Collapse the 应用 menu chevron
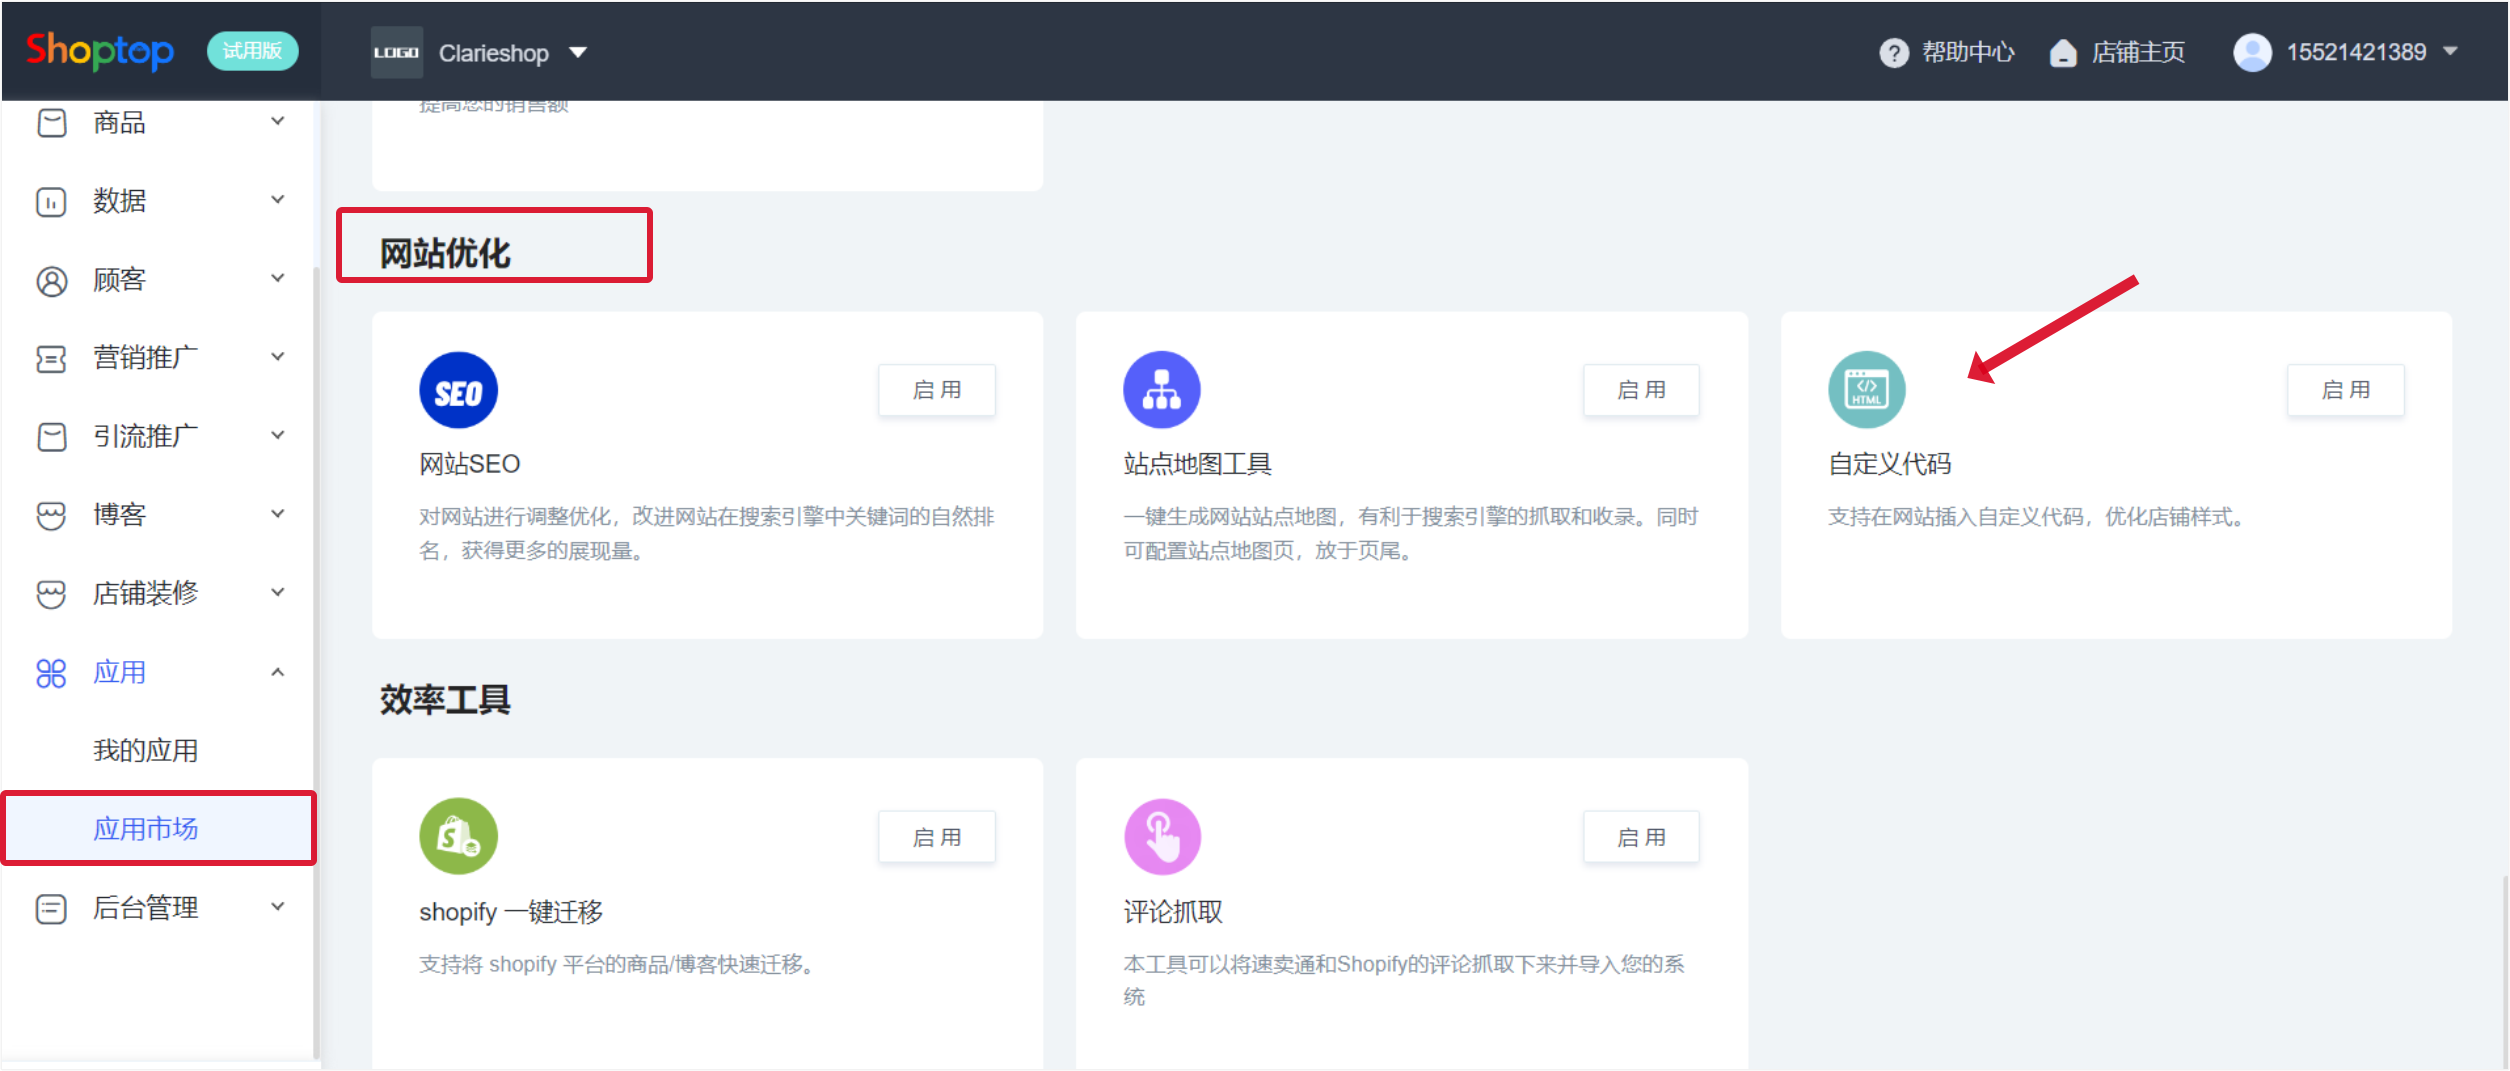The width and height of the screenshot is (2510, 1071). click(278, 672)
